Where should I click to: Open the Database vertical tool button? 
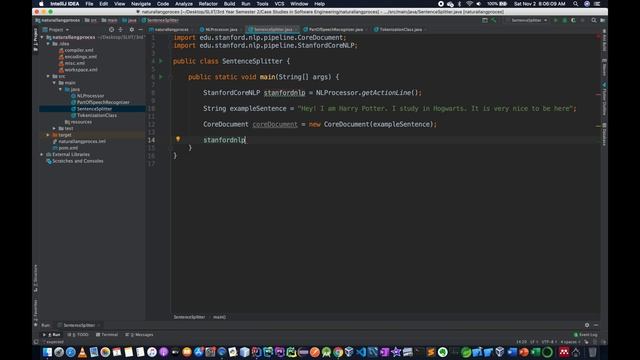point(604,134)
